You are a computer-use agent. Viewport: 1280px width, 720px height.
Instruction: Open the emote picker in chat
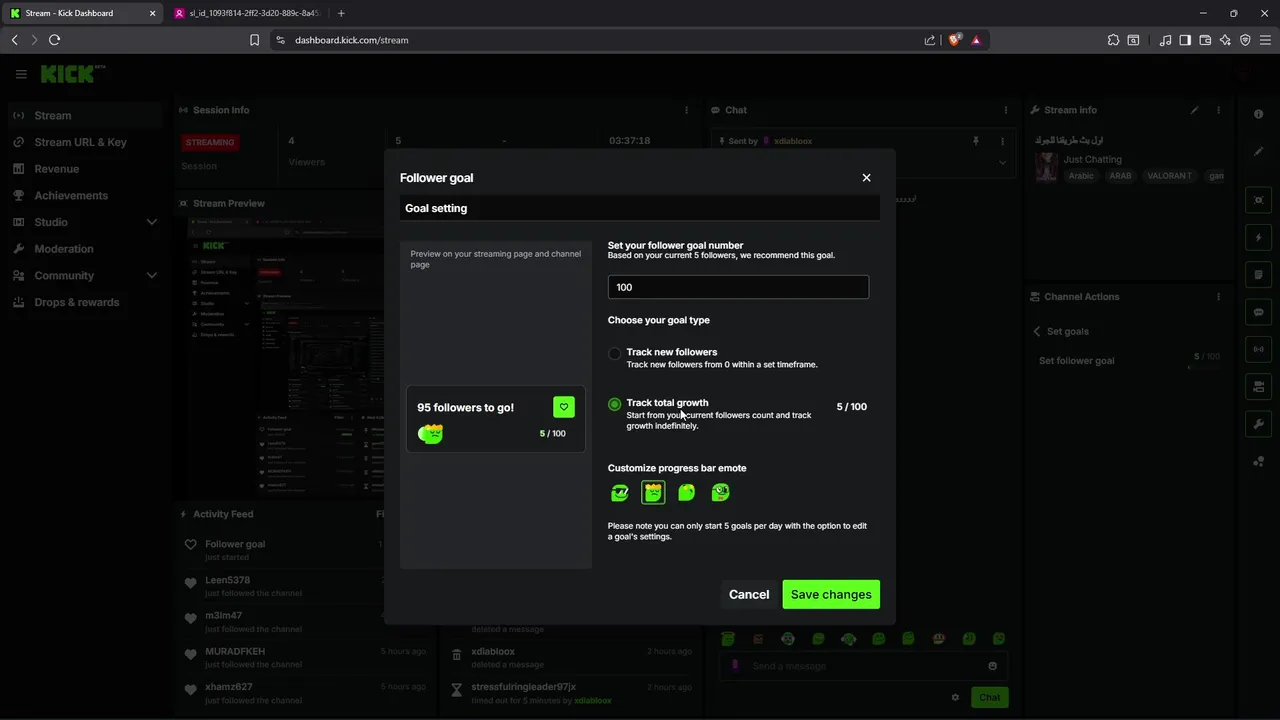pyautogui.click(x=992, y=666)
